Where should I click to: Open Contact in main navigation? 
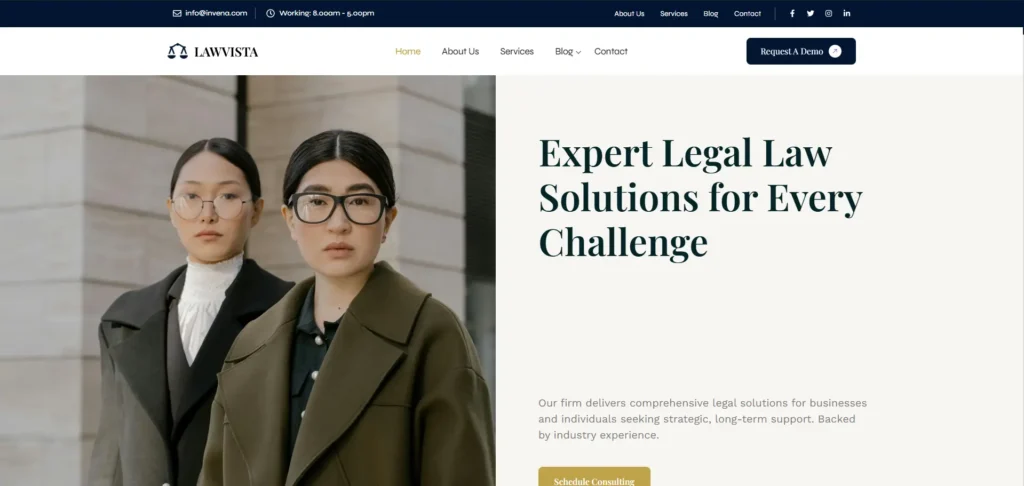[611, 51]
